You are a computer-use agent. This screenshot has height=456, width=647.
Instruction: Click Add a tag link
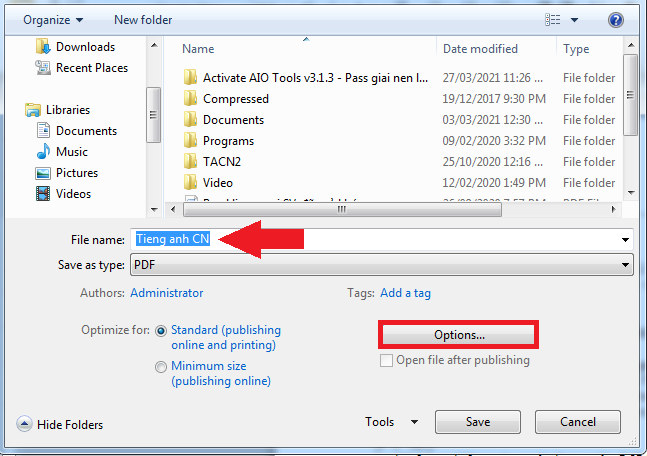405,293
